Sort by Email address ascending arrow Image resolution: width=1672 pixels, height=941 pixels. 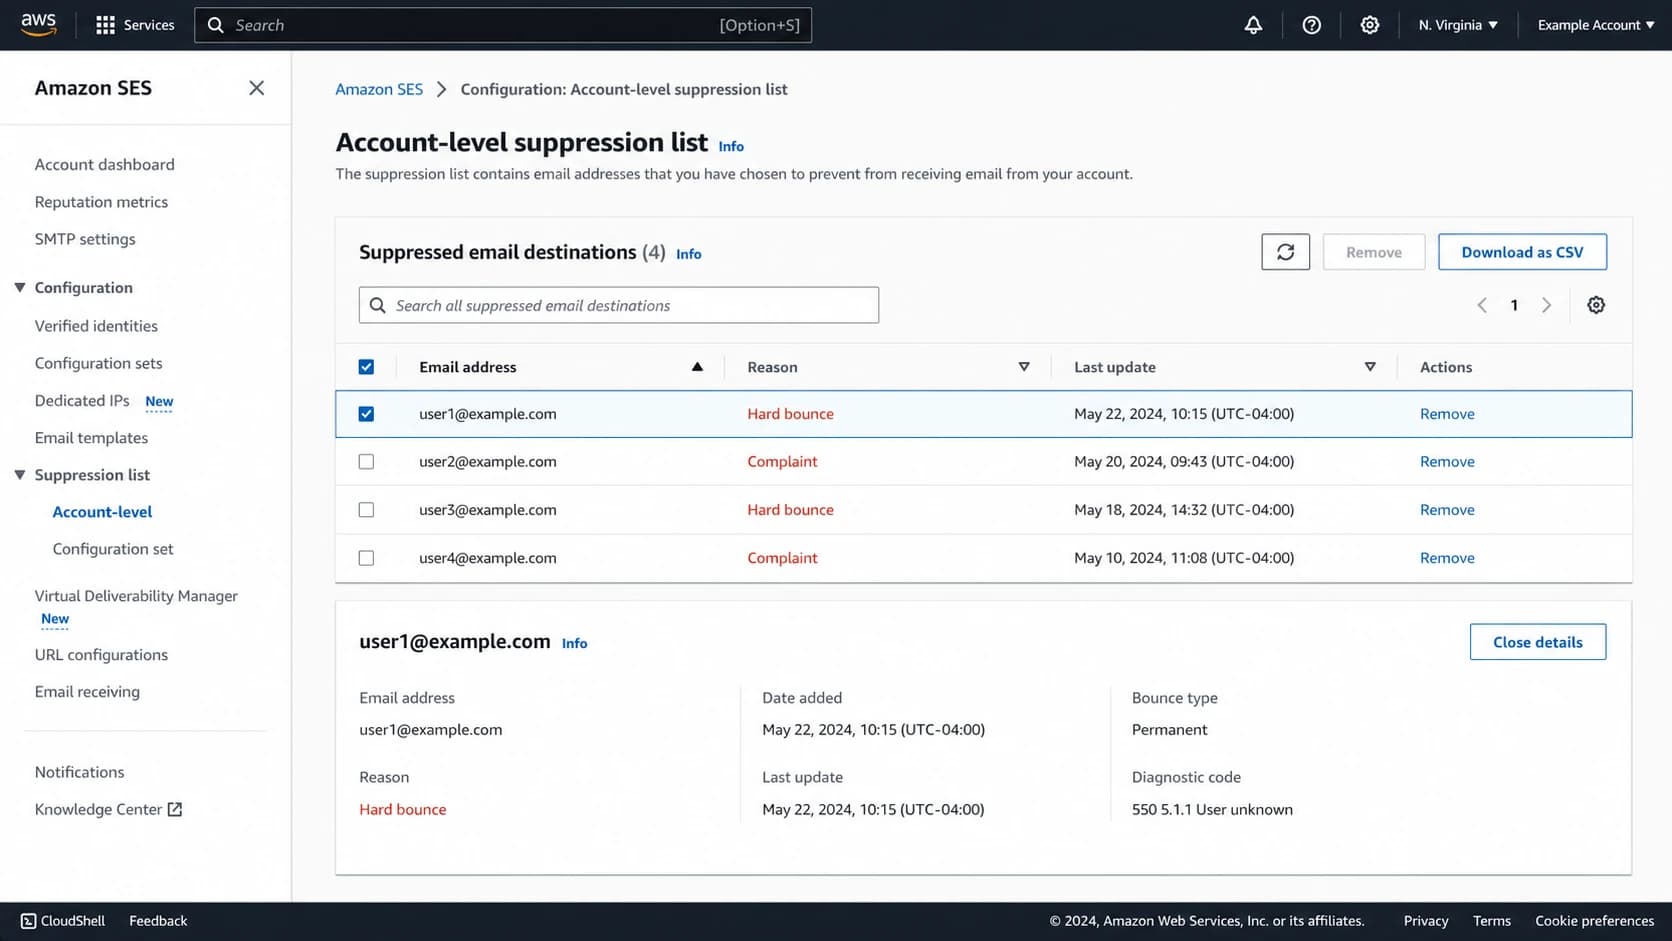[x=697, y=367]
